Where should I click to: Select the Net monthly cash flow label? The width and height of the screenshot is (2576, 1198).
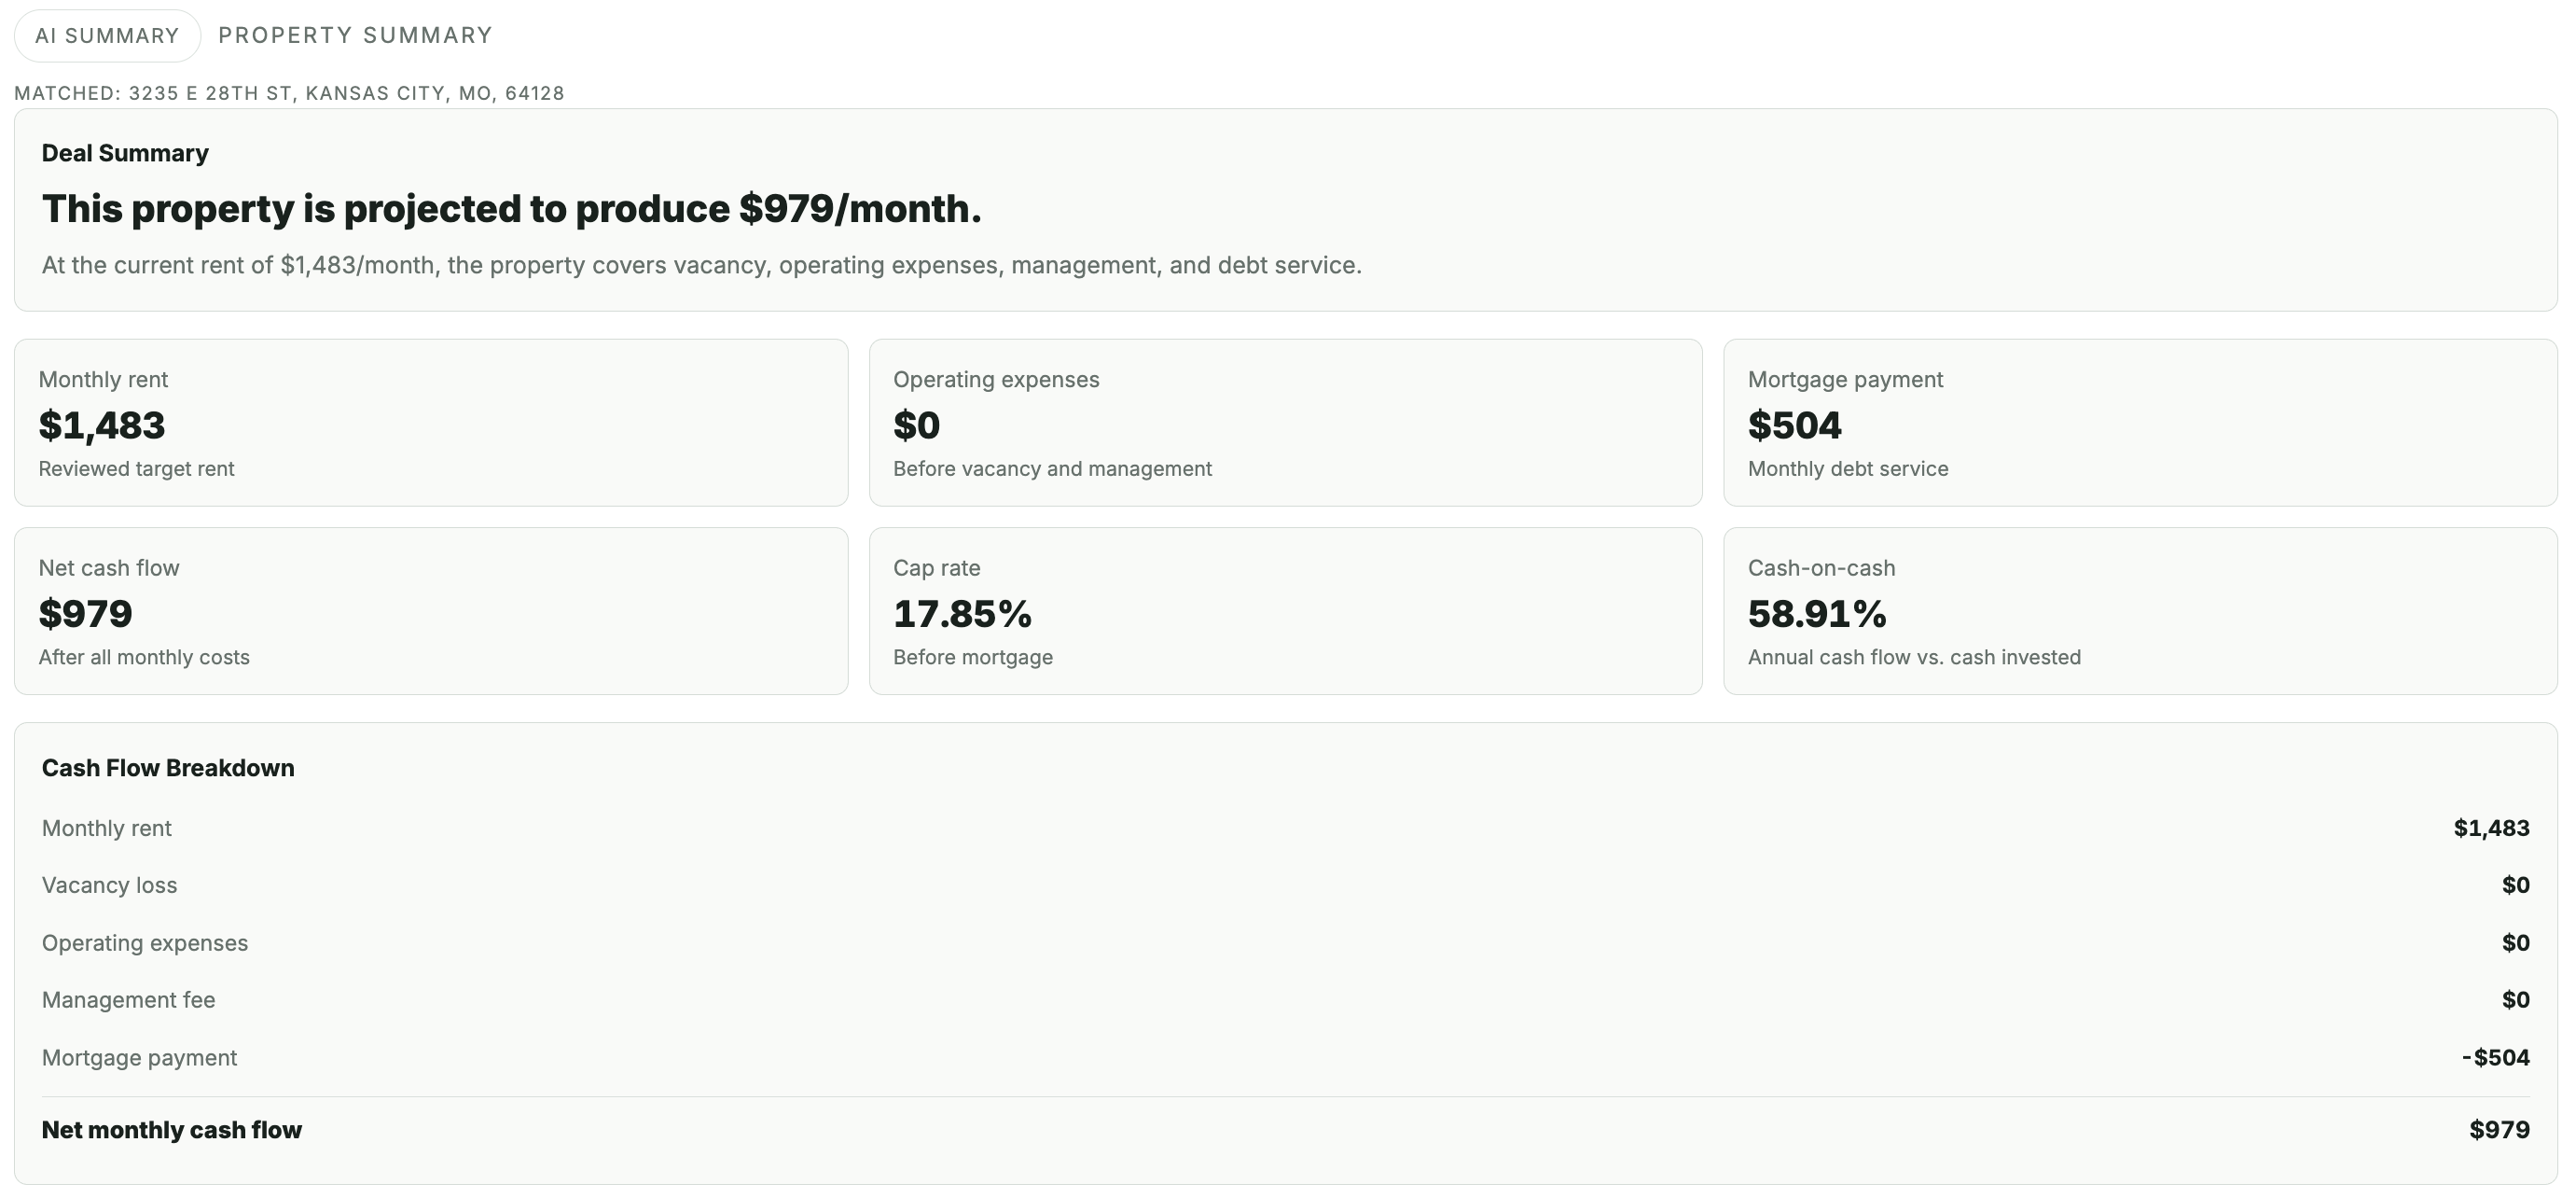click(x=172, y=1130)
